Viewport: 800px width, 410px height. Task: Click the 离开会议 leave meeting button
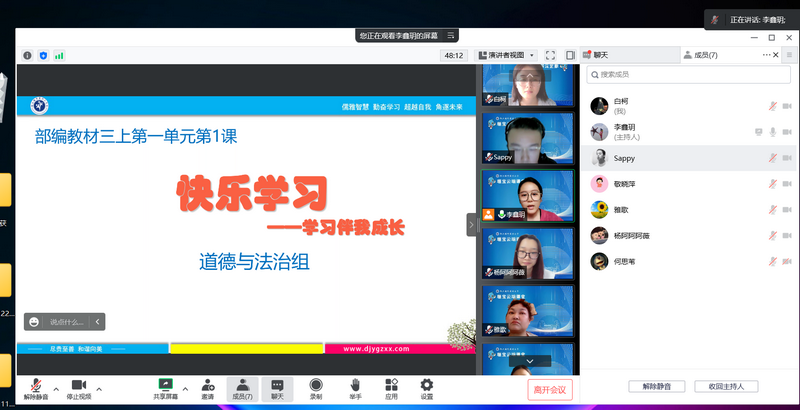tap(549, 389)
